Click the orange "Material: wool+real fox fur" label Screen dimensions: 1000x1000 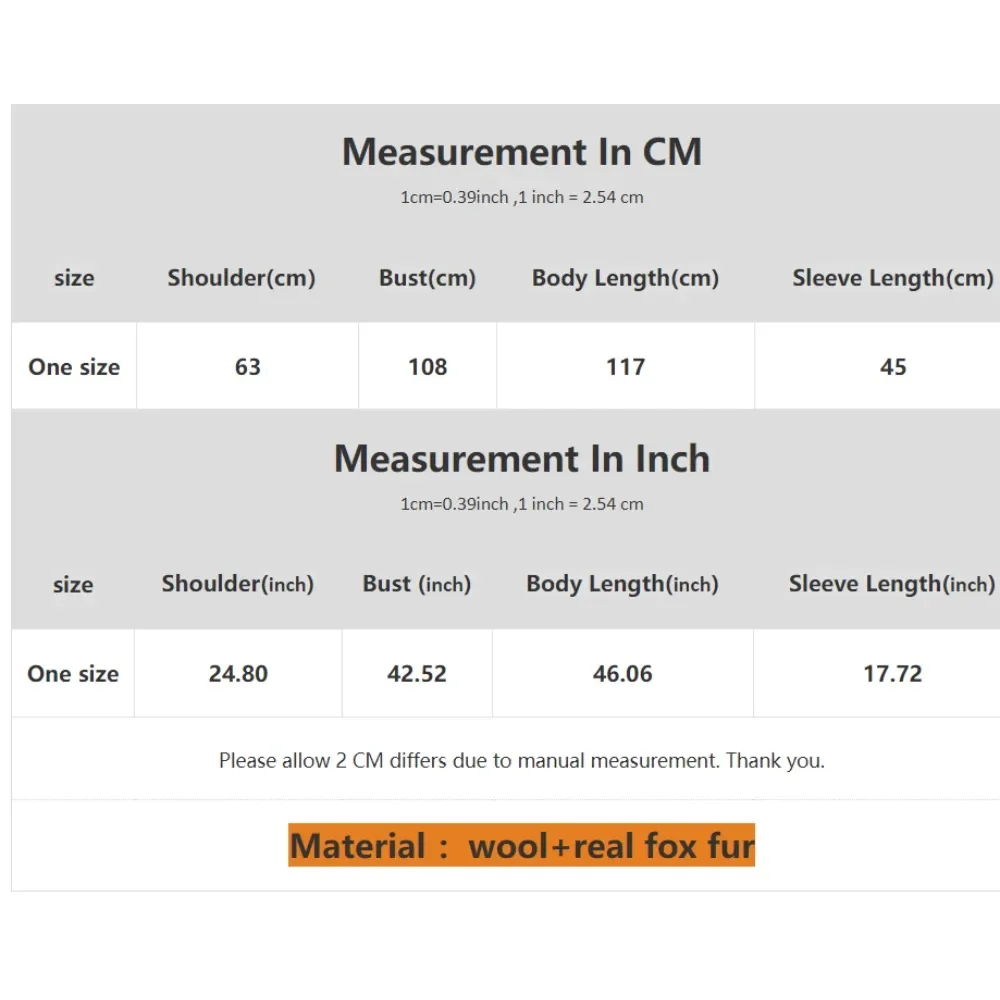pyautogui.click(x=521, y=846)
